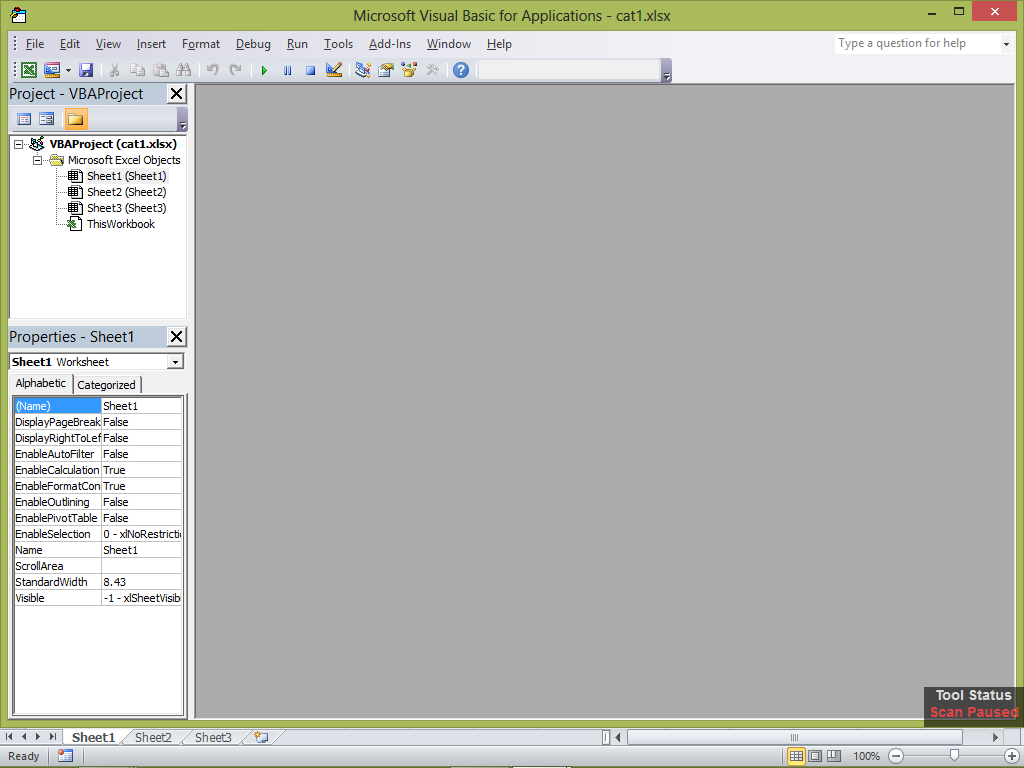Open the Debug menu
Viewport: 1024px width, 768px height.
pyautogui.click(x=253, y=44)
